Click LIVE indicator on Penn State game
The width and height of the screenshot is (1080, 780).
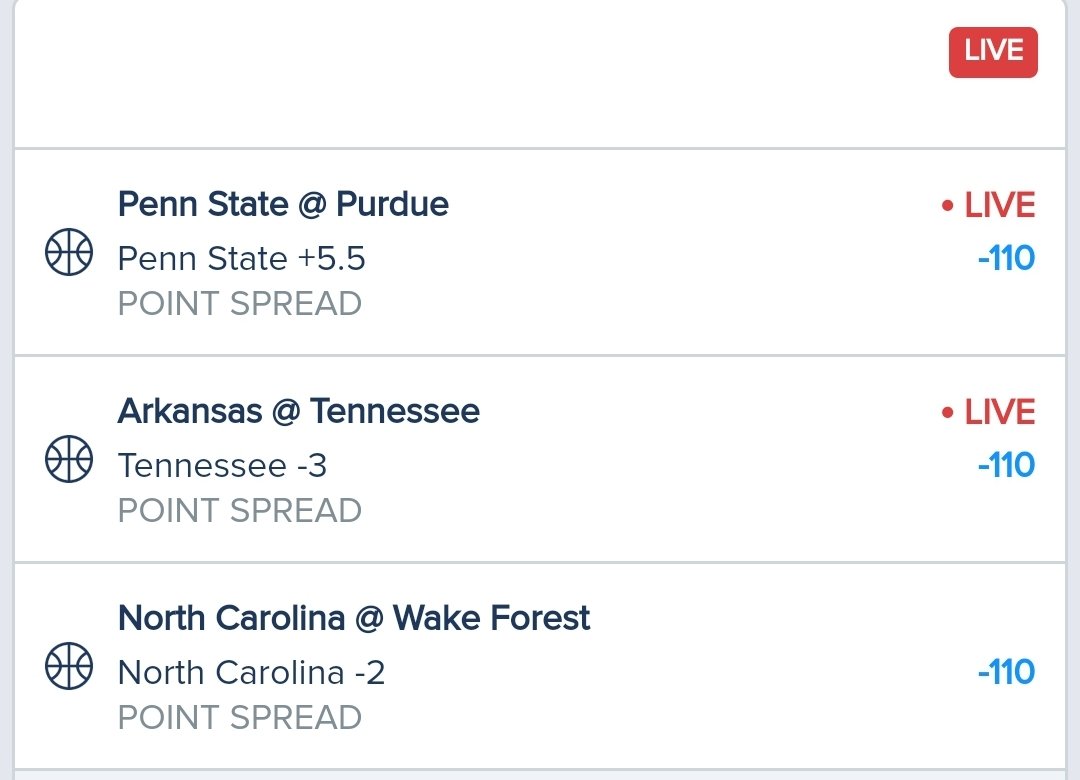click(988, 205)
